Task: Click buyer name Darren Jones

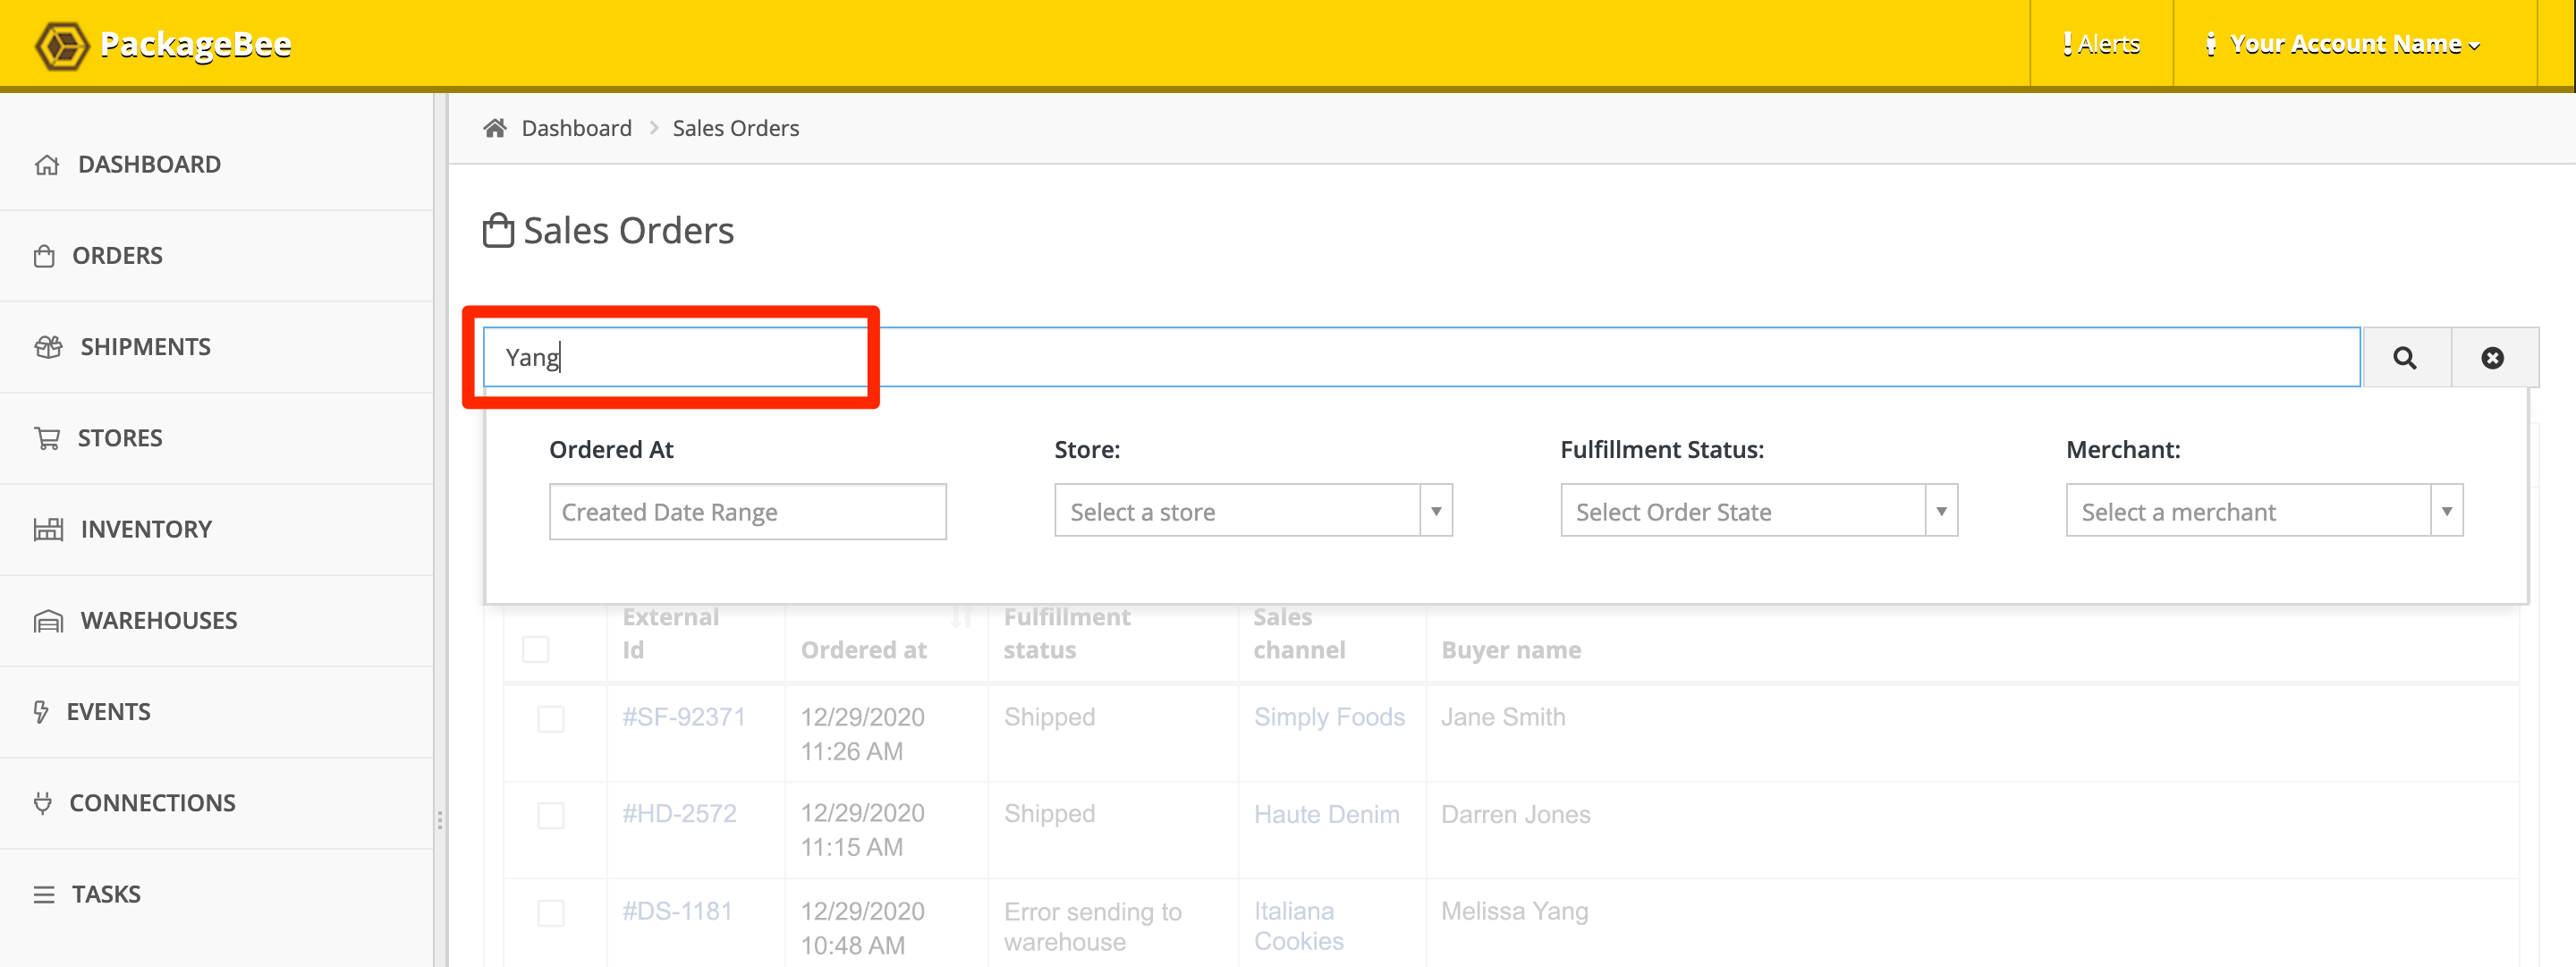Action: pos(1515,814)
